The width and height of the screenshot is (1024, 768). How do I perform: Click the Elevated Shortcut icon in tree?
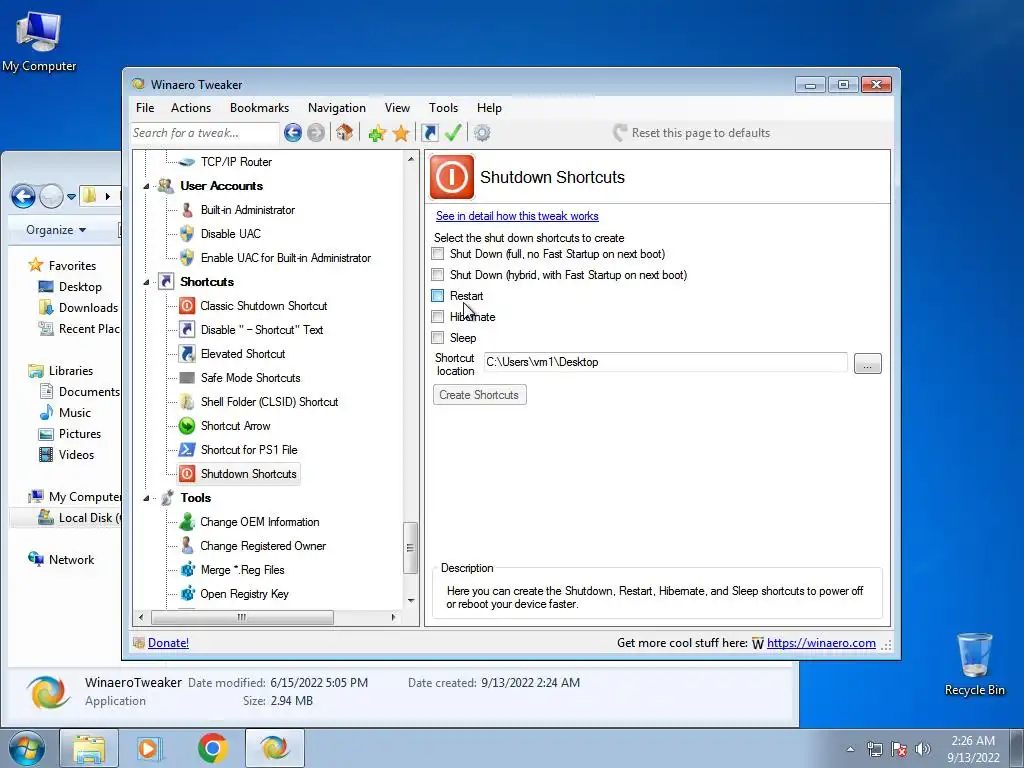187,354
